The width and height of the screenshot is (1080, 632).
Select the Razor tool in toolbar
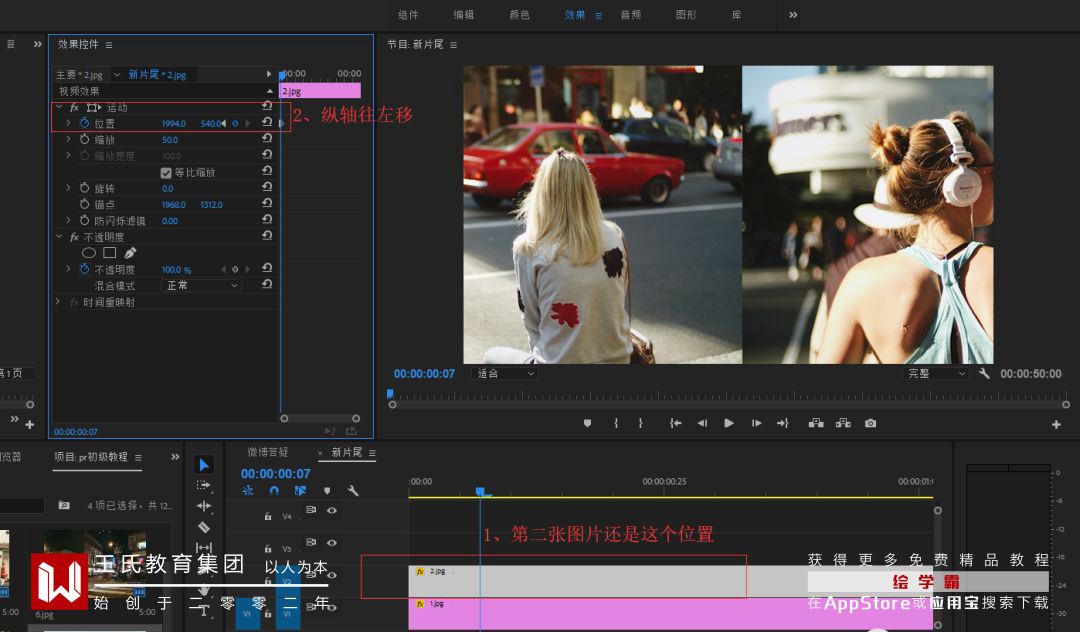pos(204,527)
